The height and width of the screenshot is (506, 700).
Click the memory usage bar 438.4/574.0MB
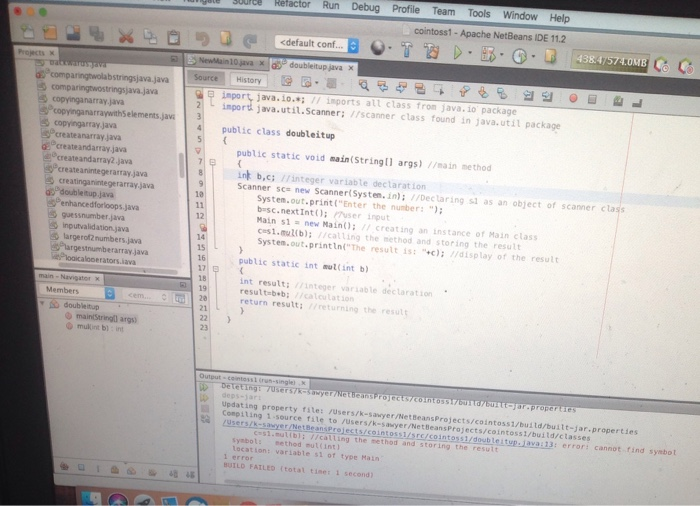click(611, 62)
